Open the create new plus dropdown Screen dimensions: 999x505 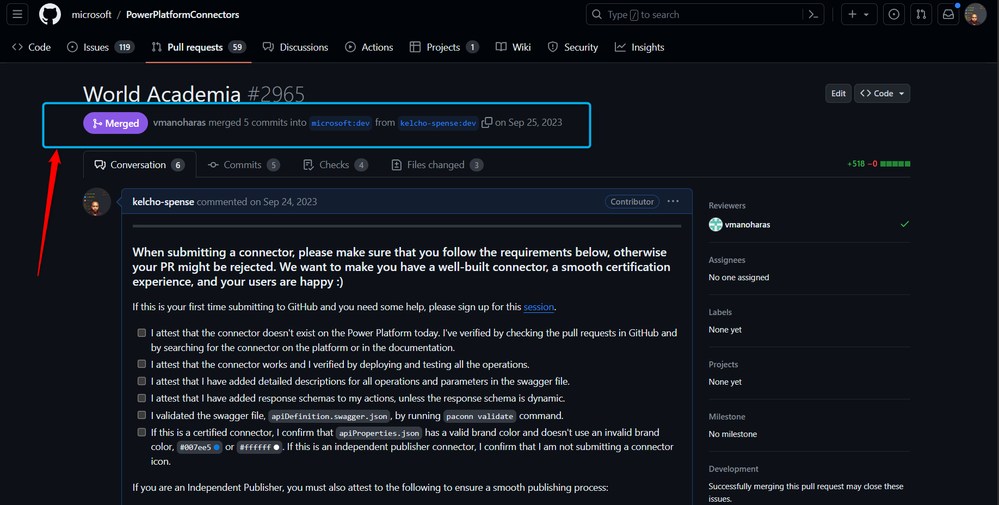click(859, 14)
